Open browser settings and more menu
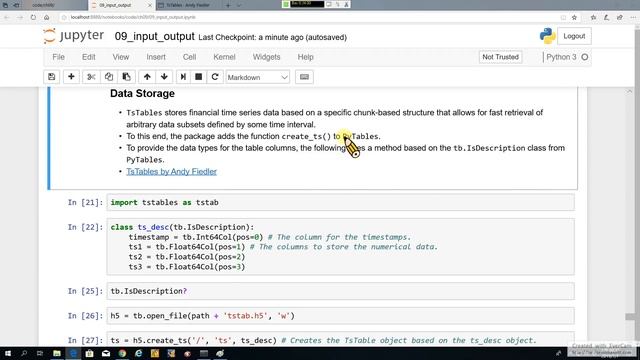 pos(633,17)
